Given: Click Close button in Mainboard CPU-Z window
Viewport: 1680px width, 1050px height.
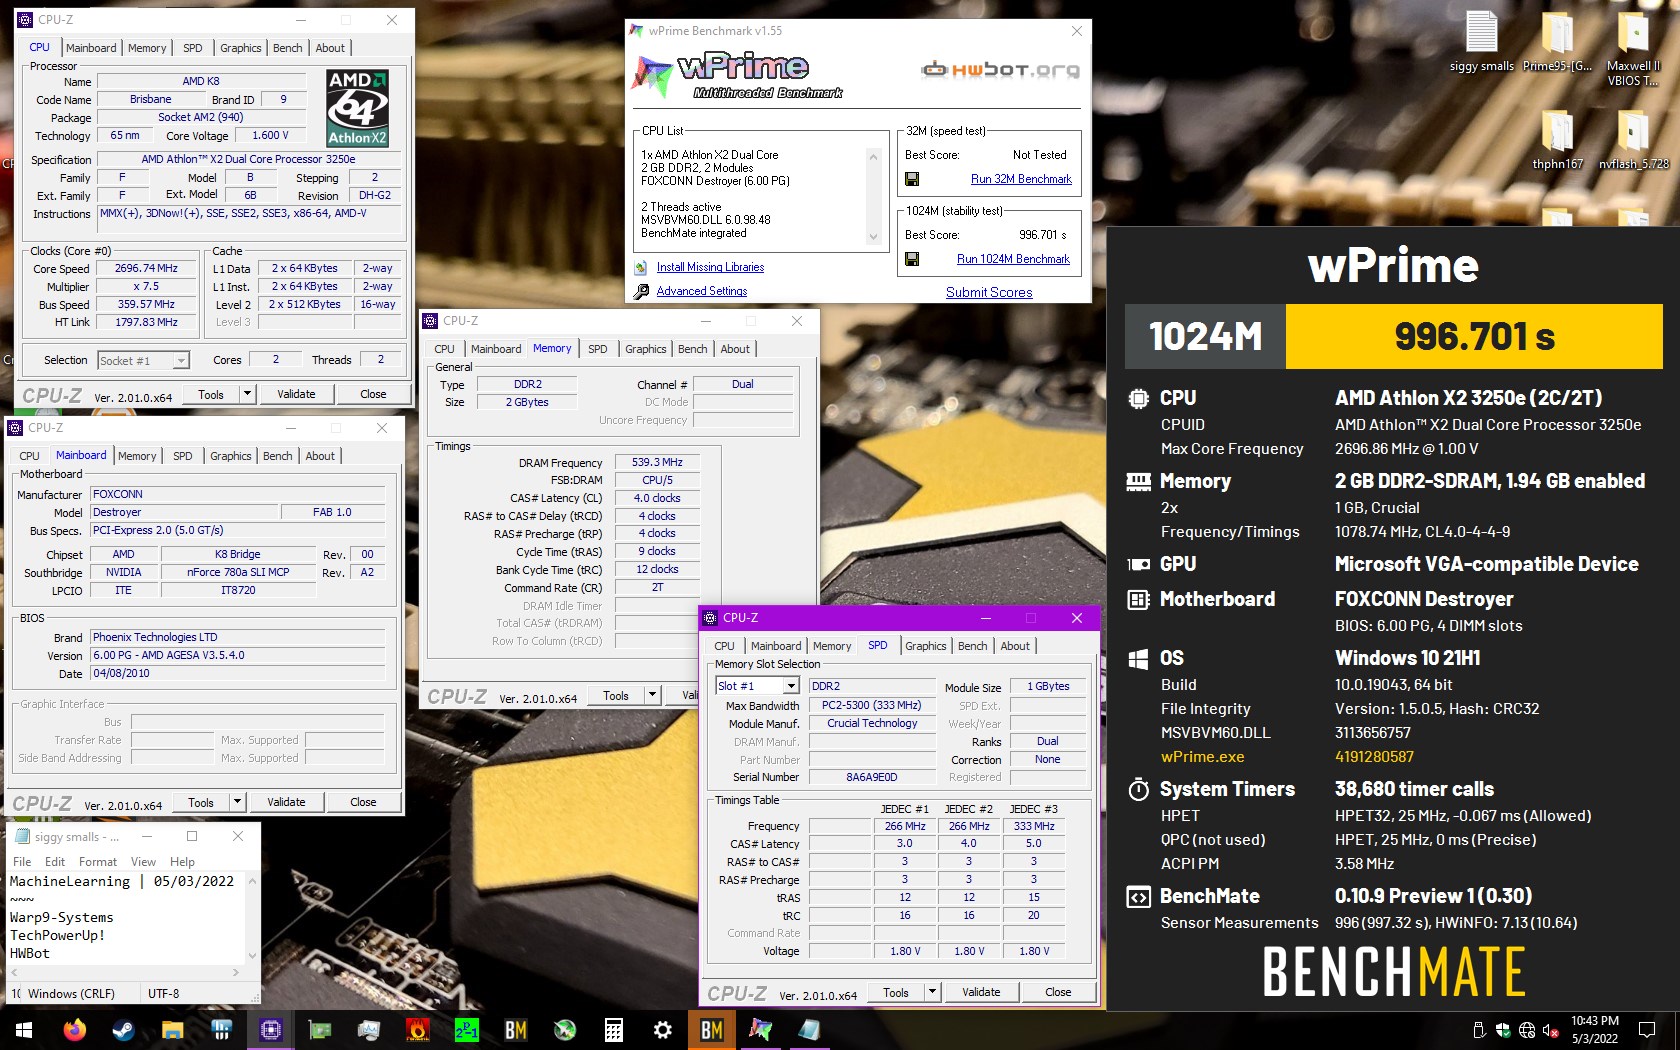Looking at the screenshot, I should pos(363,802).
